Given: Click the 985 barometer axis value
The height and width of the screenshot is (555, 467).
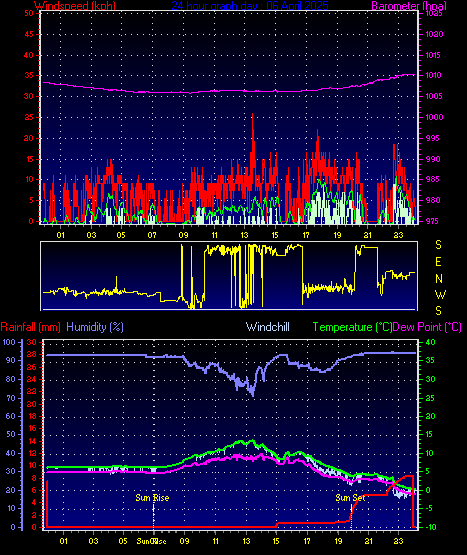Looking at the screenshot, I should 432,179.
